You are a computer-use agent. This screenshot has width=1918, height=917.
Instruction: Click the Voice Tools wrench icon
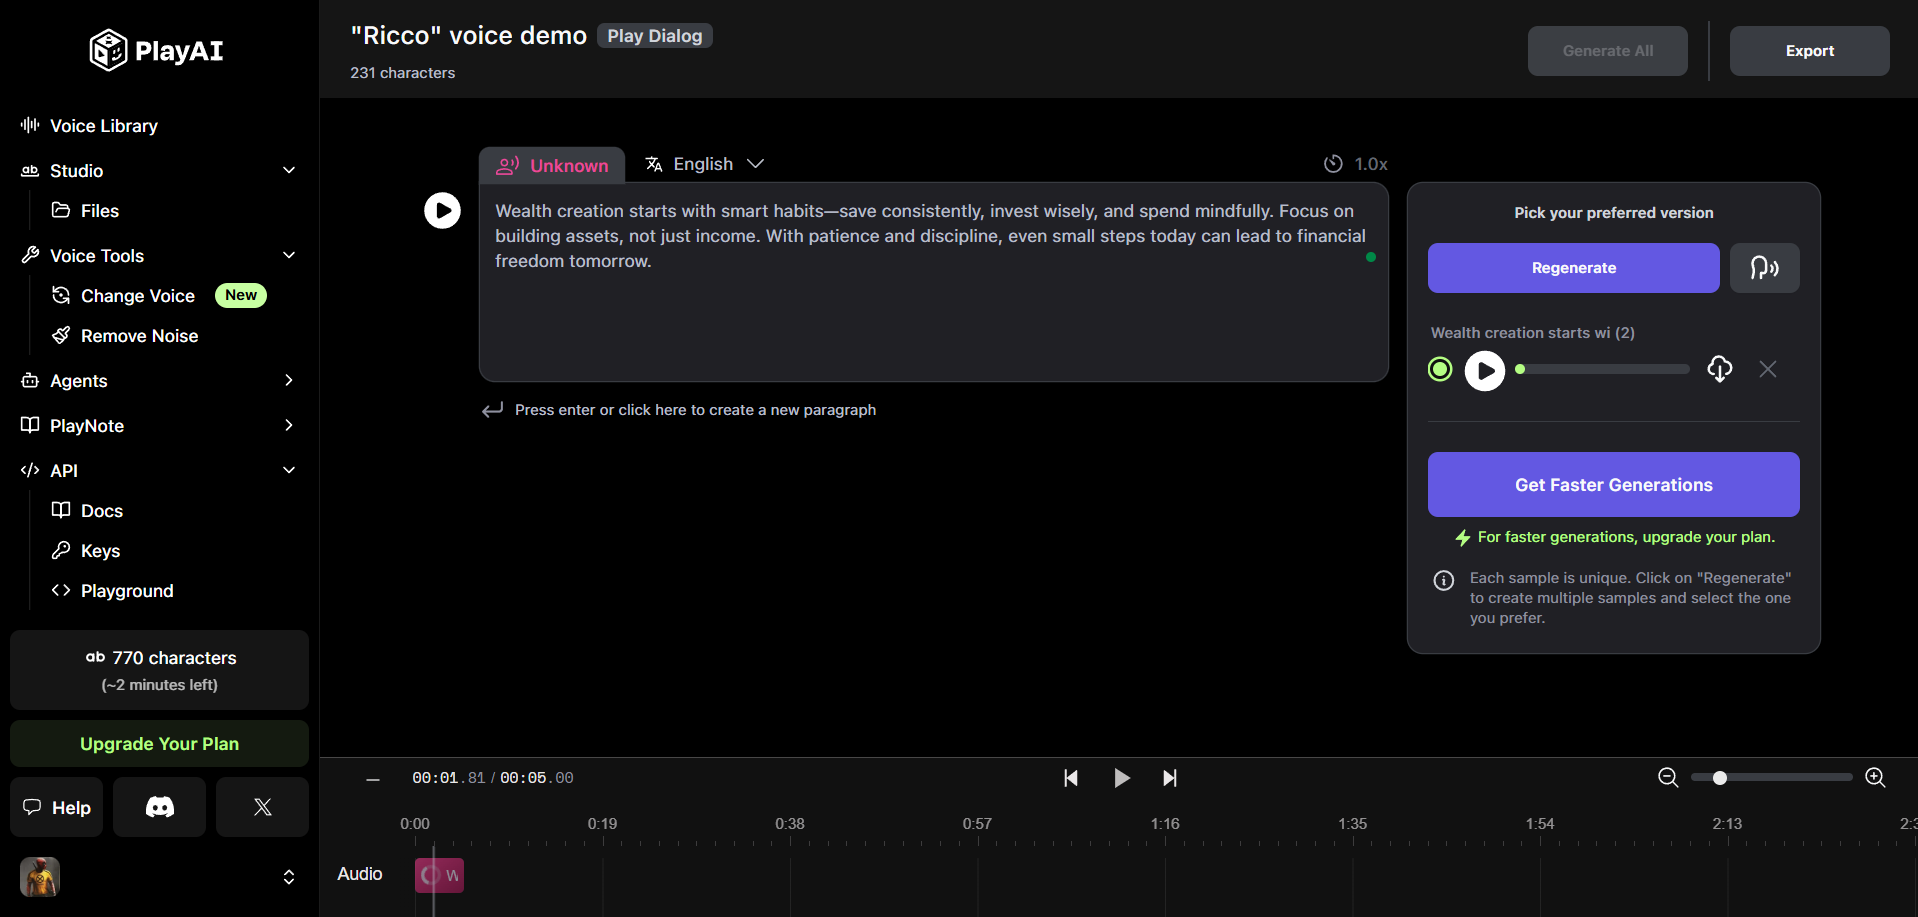pos(30,255)
